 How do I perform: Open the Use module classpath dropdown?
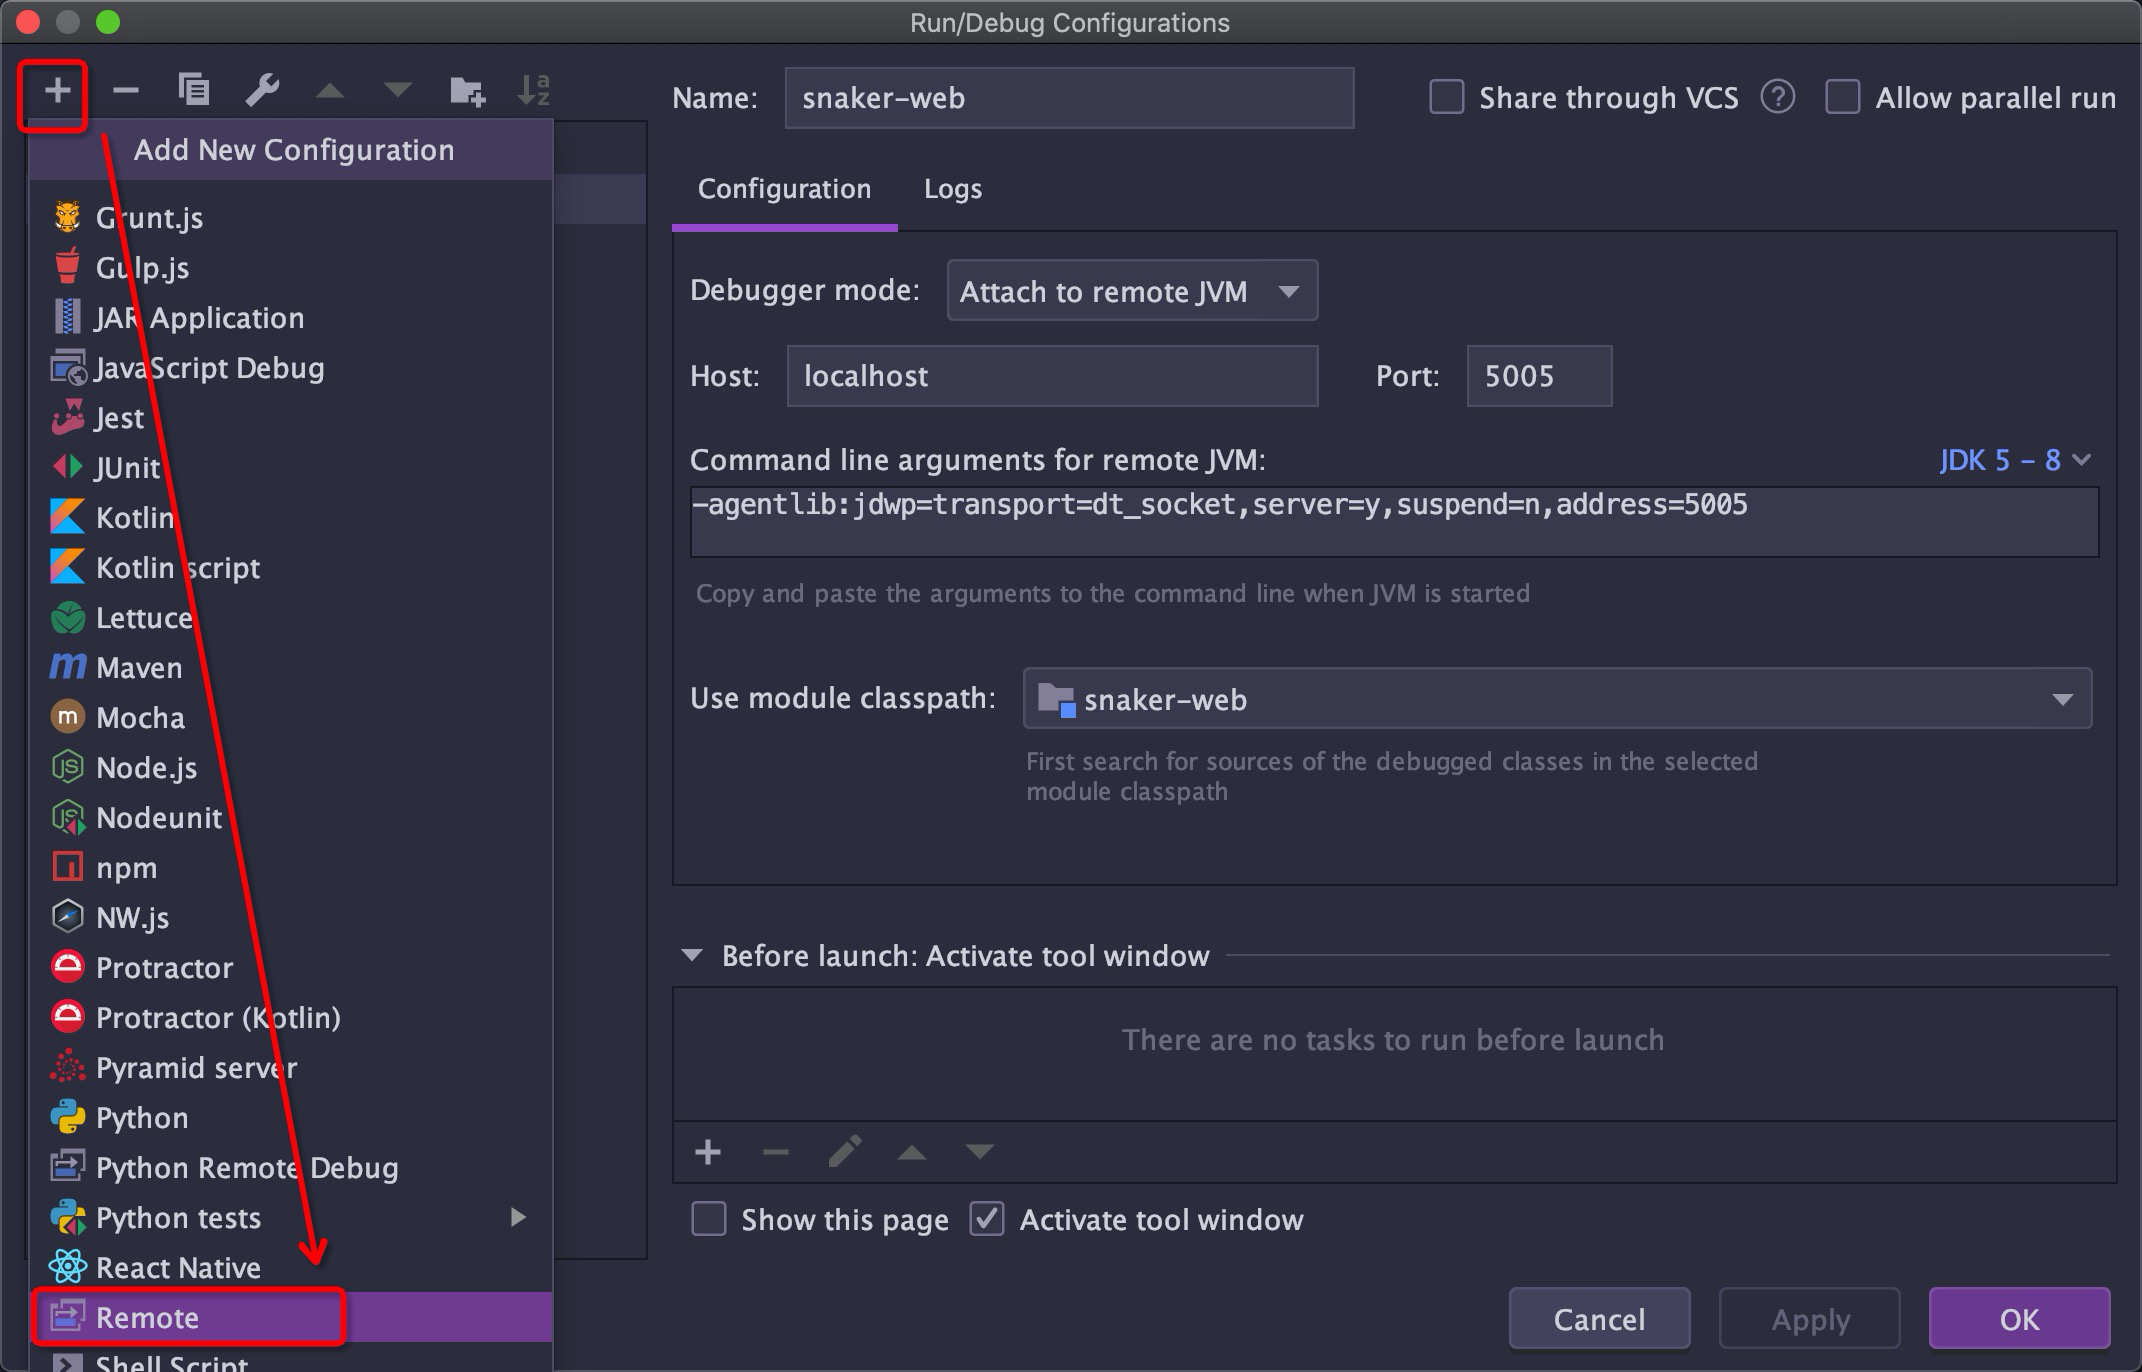2062,698
